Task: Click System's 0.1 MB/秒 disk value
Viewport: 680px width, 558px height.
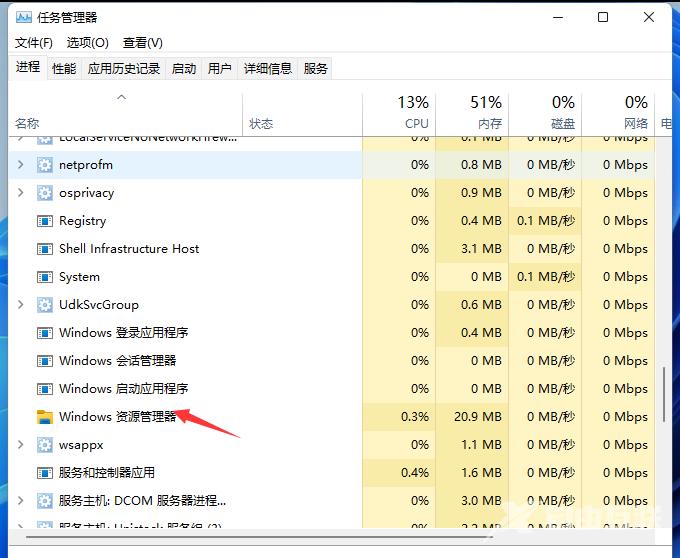Action: tap(546, 277)
